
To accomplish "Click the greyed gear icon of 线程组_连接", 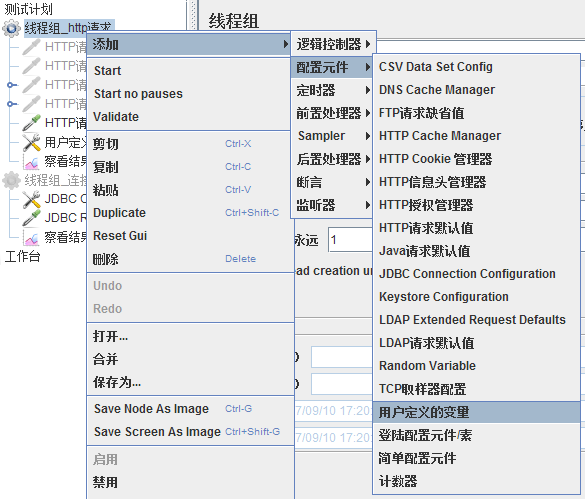I will (12, 180).
